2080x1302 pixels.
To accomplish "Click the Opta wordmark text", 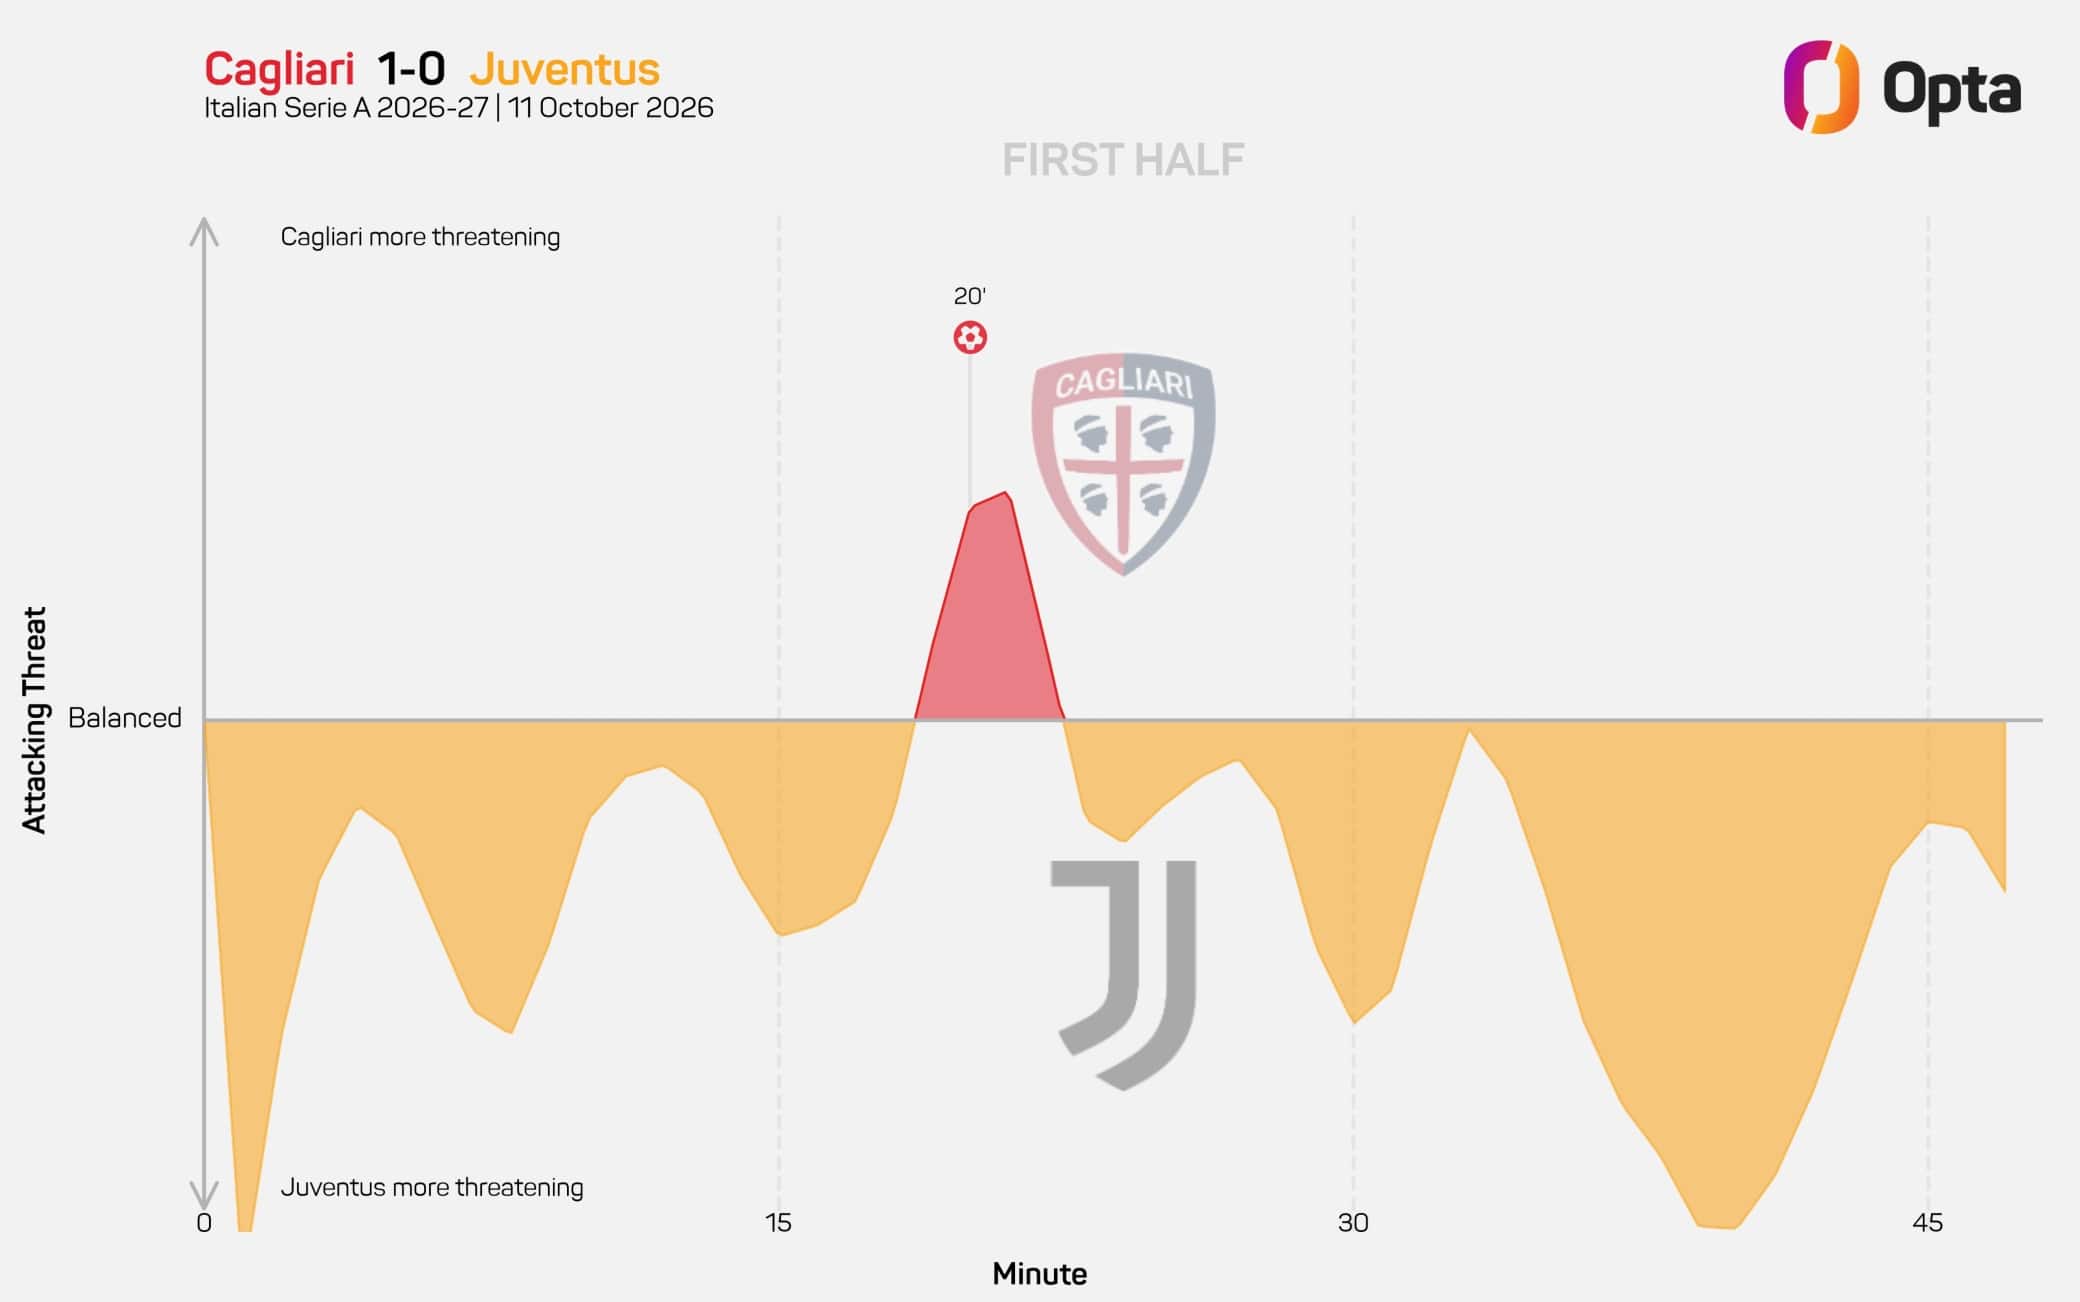I will click(x=1951, y=92).
